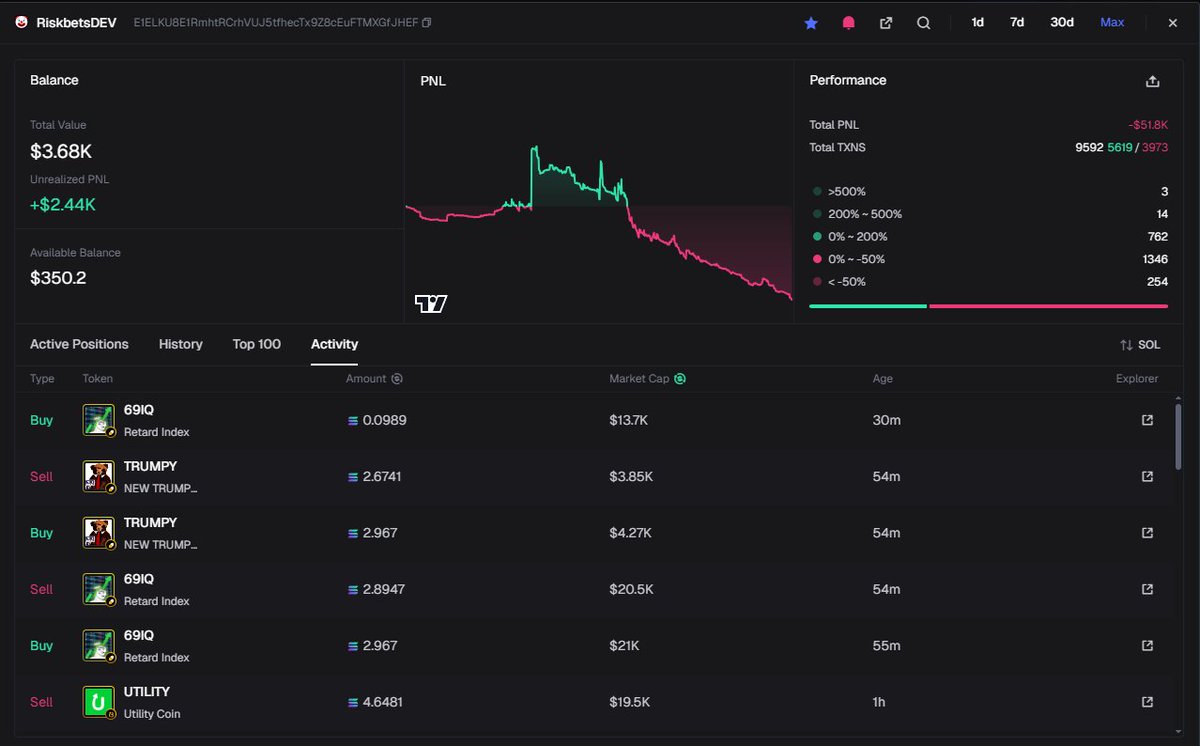This screenshot has height=746, width=1200.
Task: Switch to Active Positions tab
Action: (x=79, y=344)
